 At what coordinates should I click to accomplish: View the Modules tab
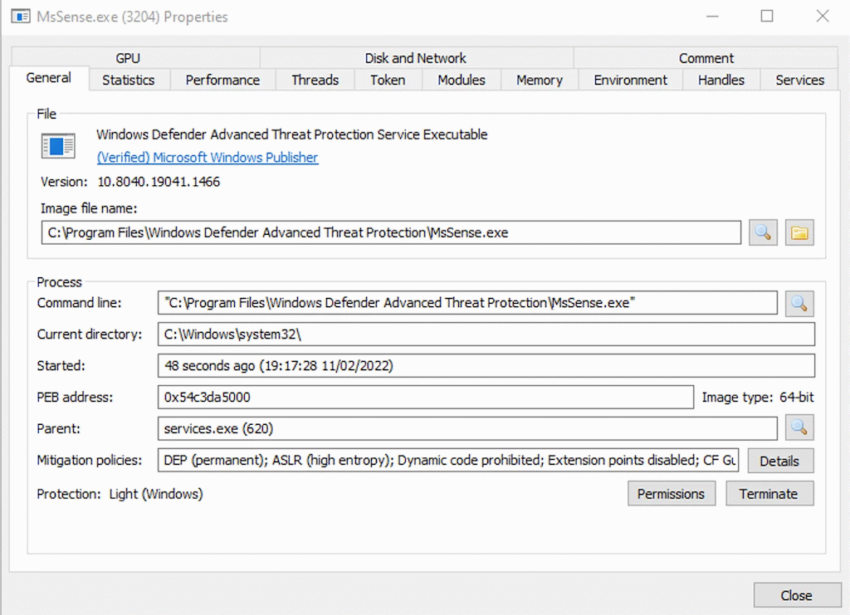click(460, 80)
